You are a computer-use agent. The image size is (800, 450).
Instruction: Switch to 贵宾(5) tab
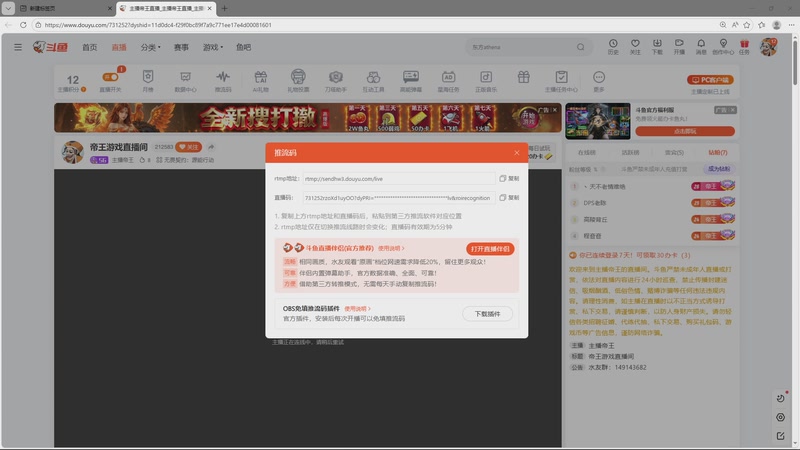tap(674, 153)
